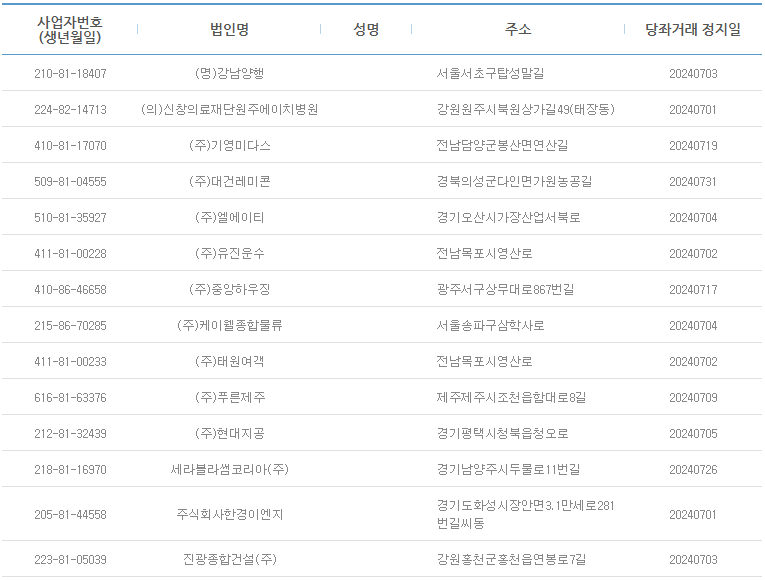The width and height of the screenshot is (765, 581).
Task: Click company name (주)현대지공
Action: (229, 434)
